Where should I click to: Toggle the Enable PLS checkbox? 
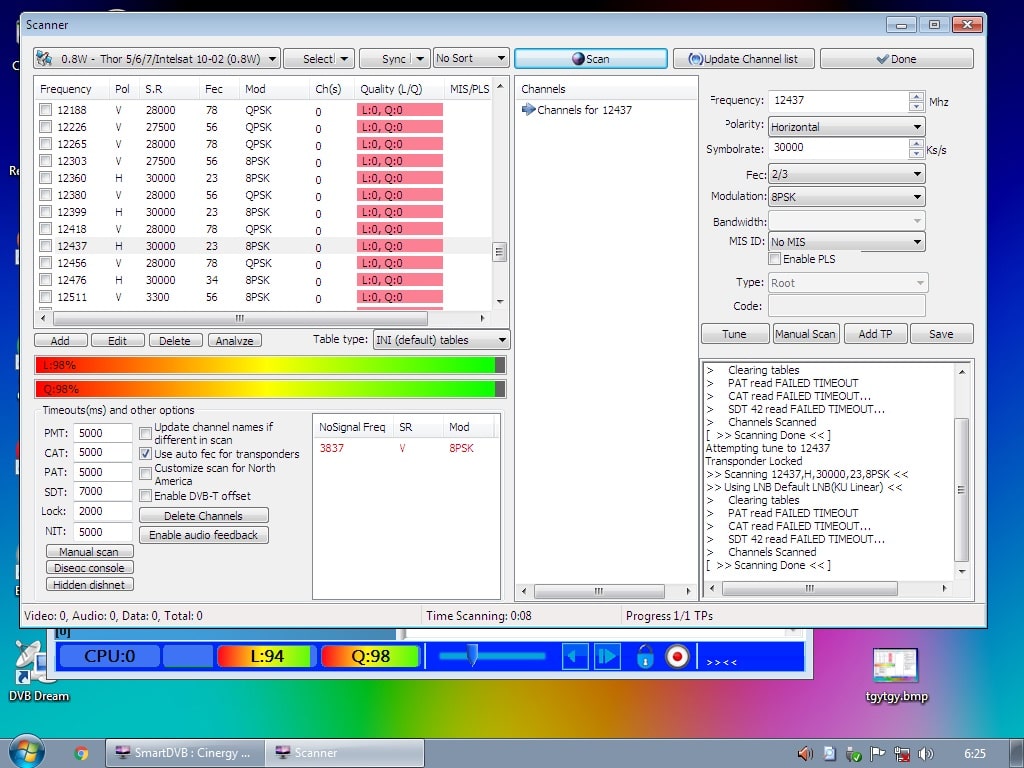(x=775, y=259)
